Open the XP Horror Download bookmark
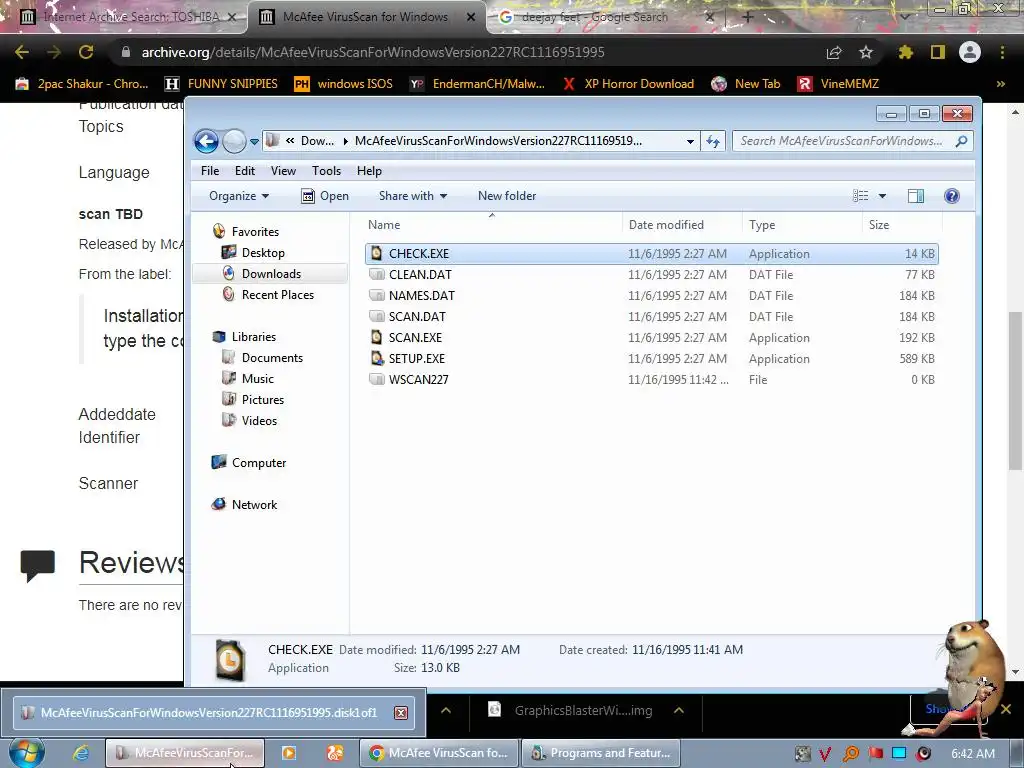 click(x=628, y=84)
